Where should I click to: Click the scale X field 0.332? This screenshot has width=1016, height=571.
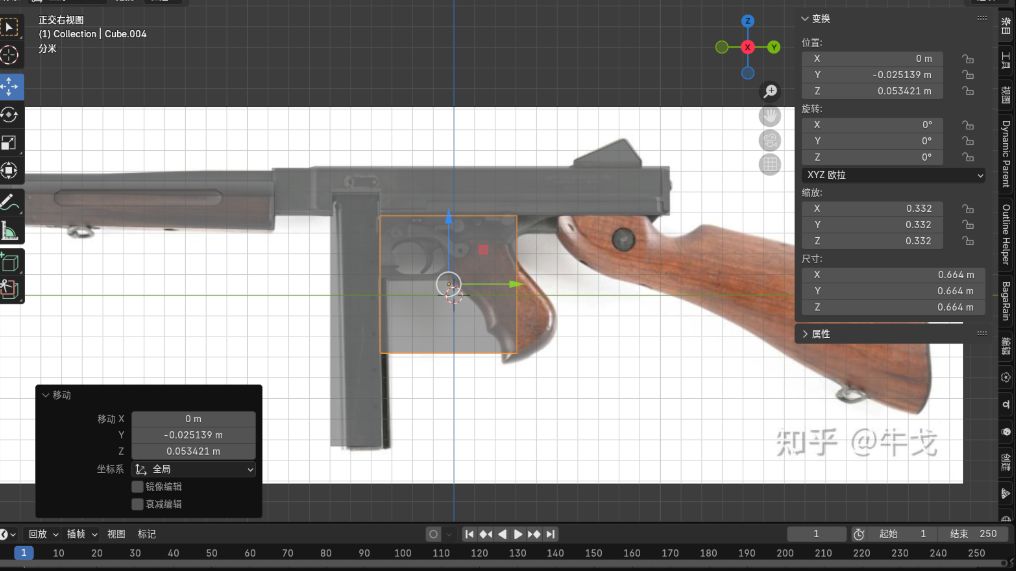tap(872, 209)
